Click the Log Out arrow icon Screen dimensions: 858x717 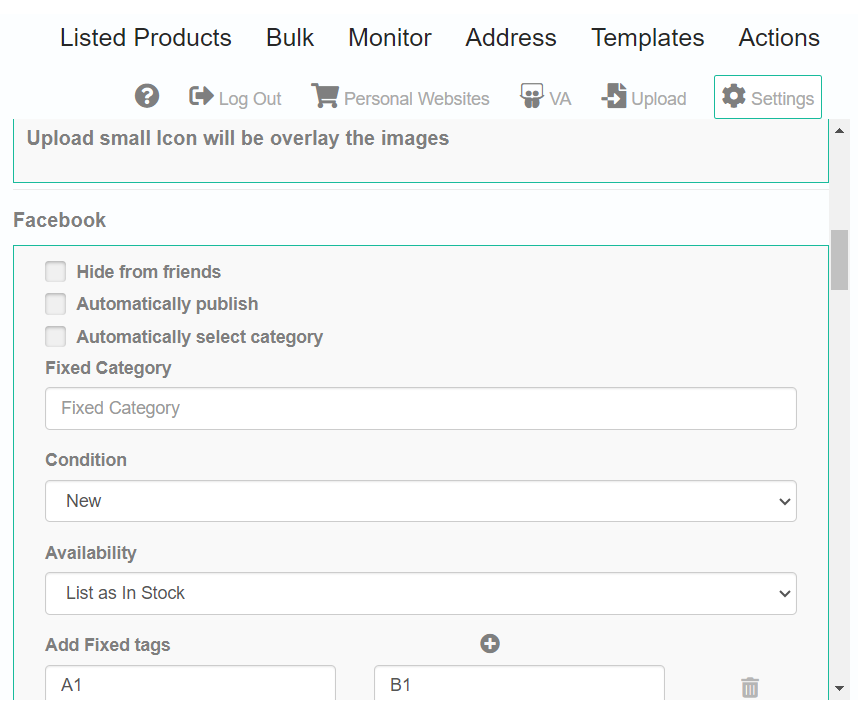click(x=201, y=96)
